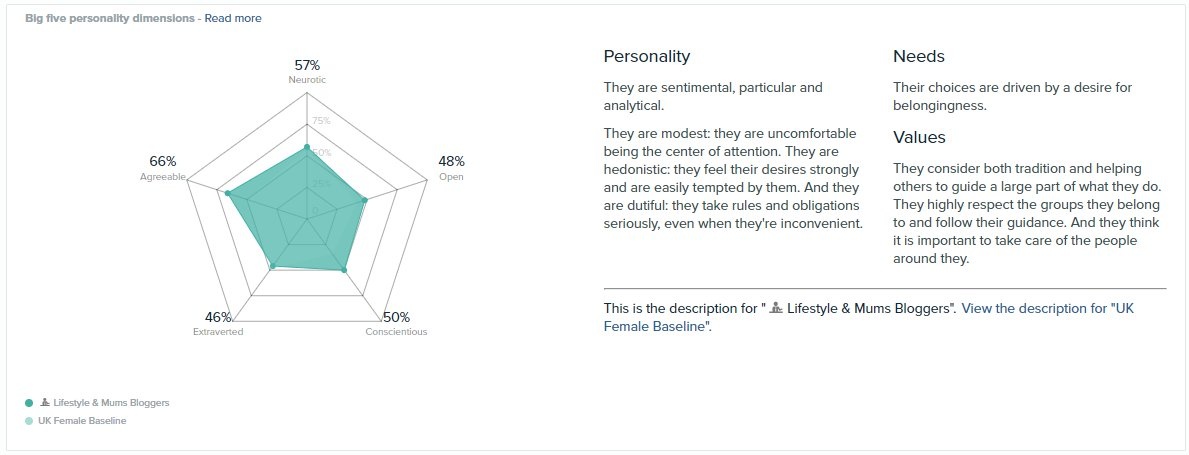Screen dimensions: 1189x455
Task: Select the Neurotic data point on radar
Action: click(x=307, y=147)
